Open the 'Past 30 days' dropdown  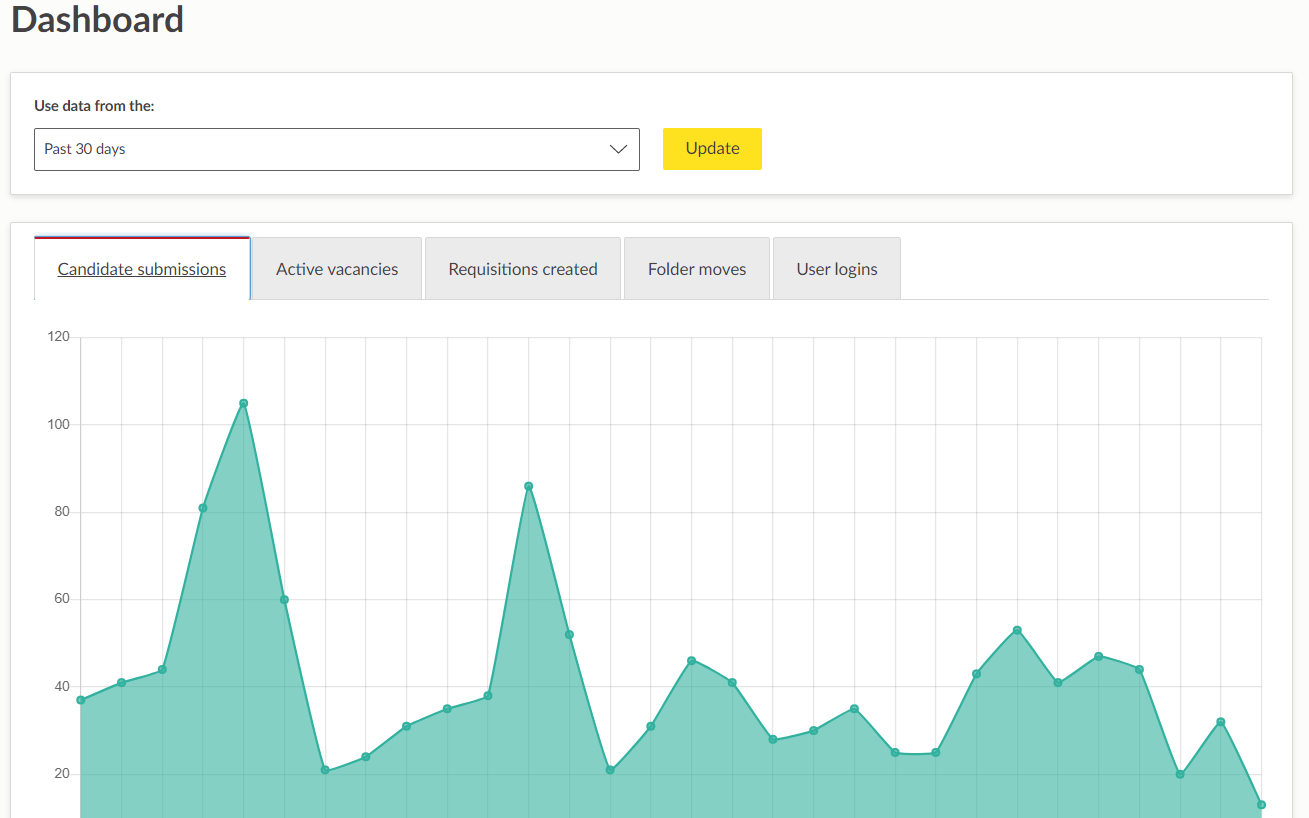[336, 149]
